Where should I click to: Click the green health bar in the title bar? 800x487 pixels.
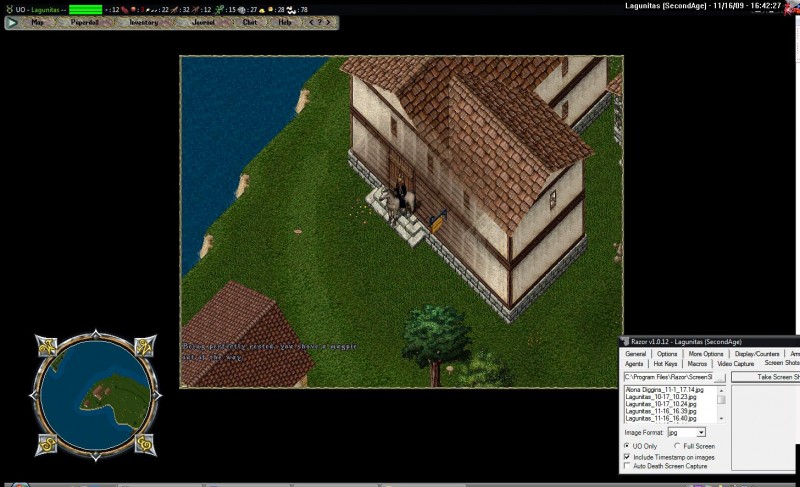[85, 9]
